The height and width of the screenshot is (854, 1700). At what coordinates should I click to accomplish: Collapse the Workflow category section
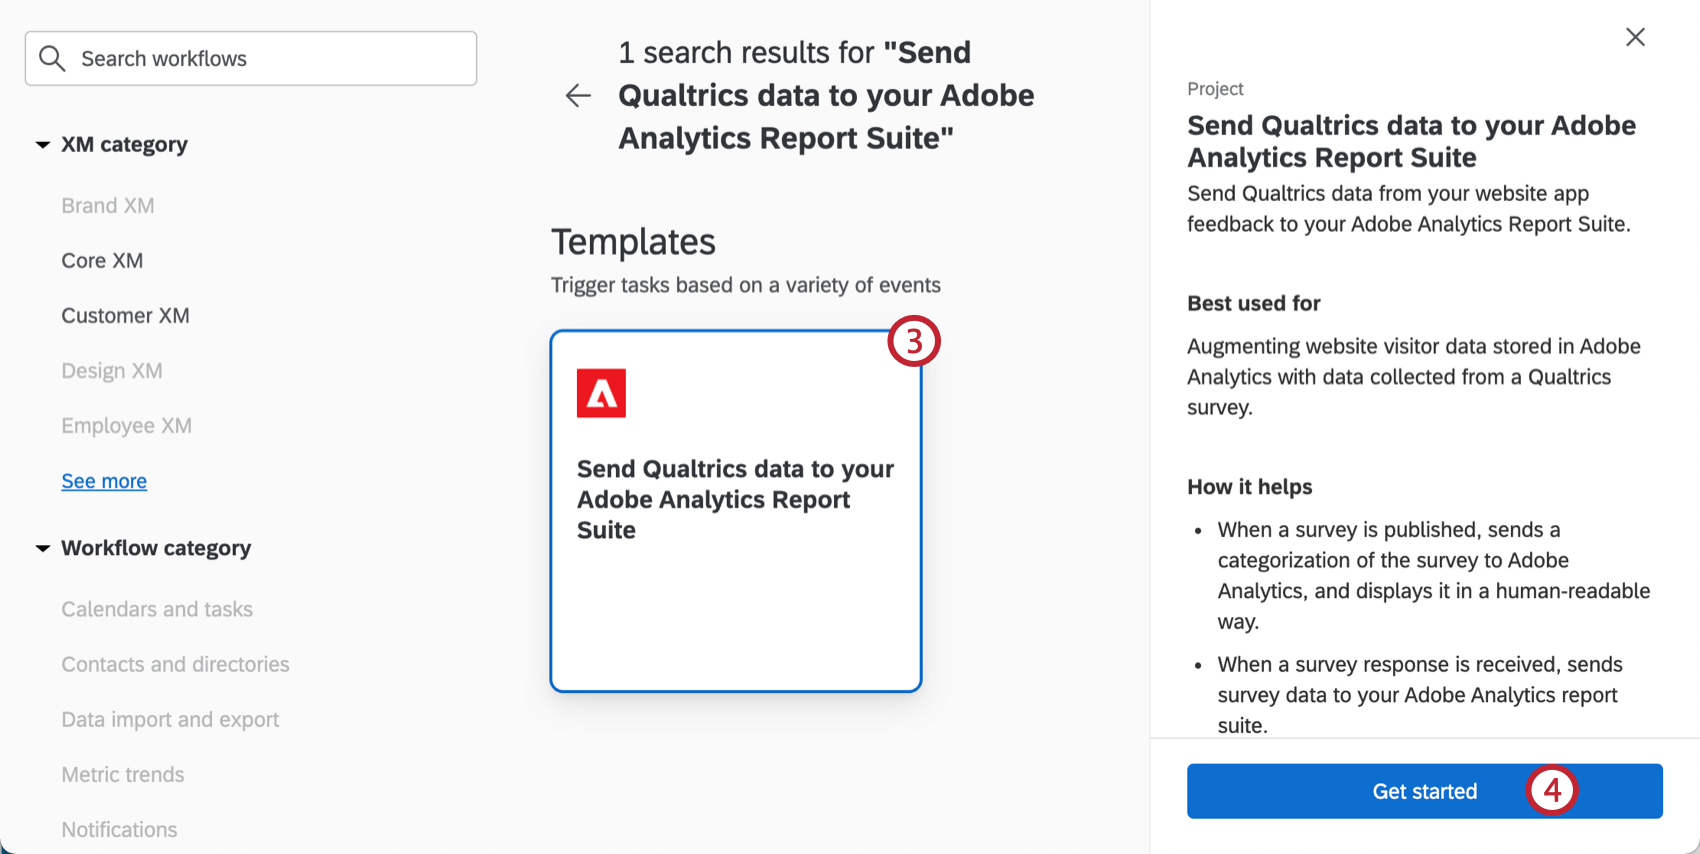(x=43, y=548)
